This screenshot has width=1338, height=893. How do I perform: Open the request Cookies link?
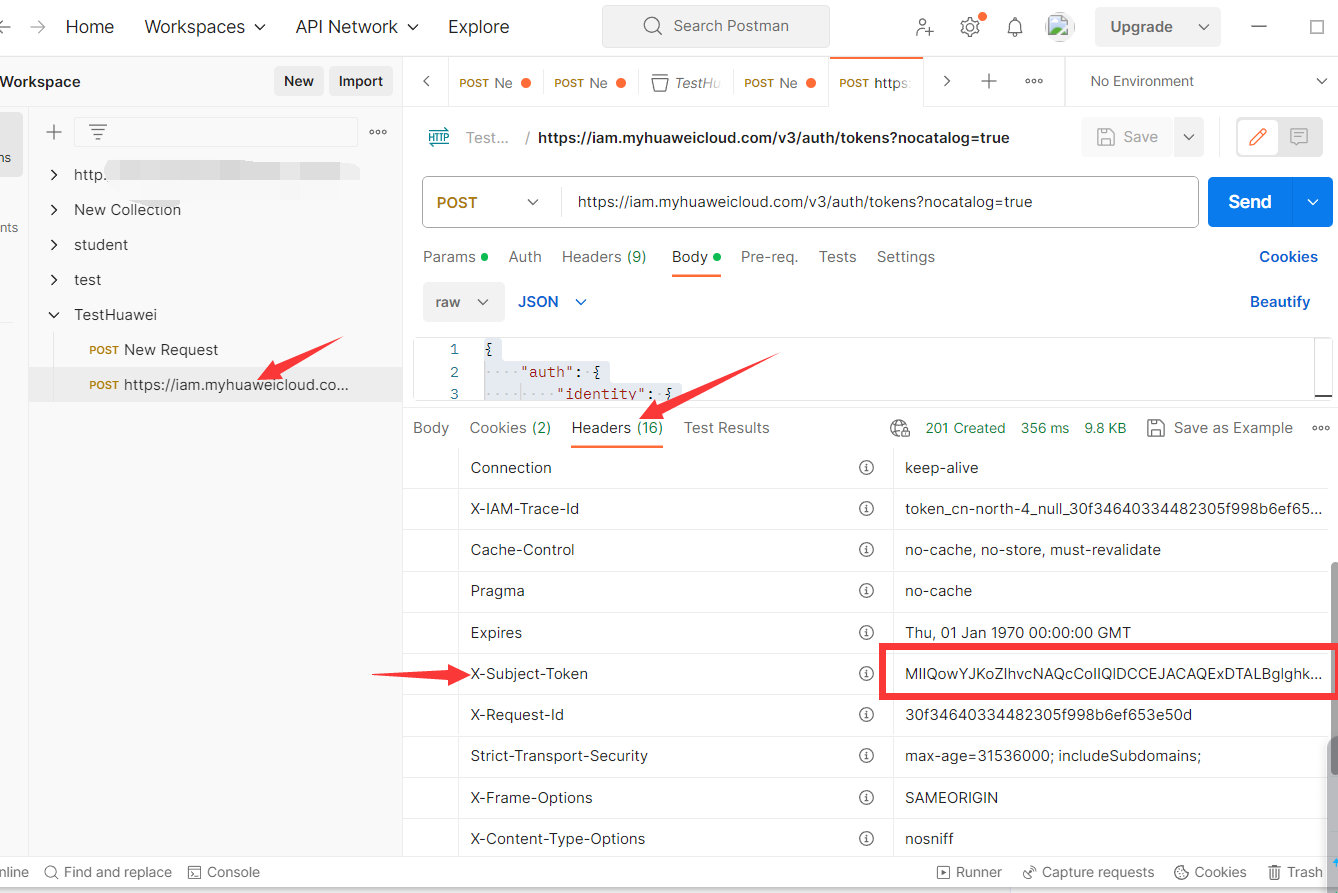[1288, 257]
